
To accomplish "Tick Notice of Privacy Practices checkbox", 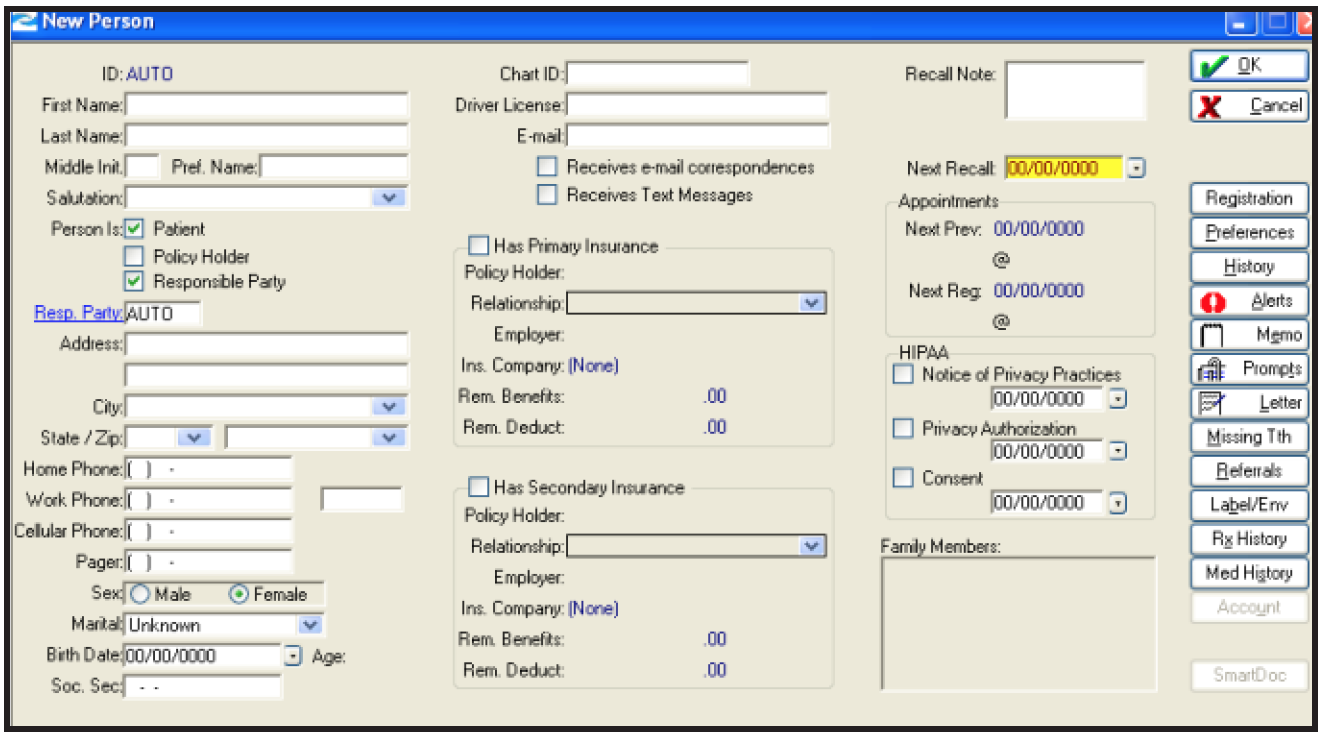I will click(903, 375).
